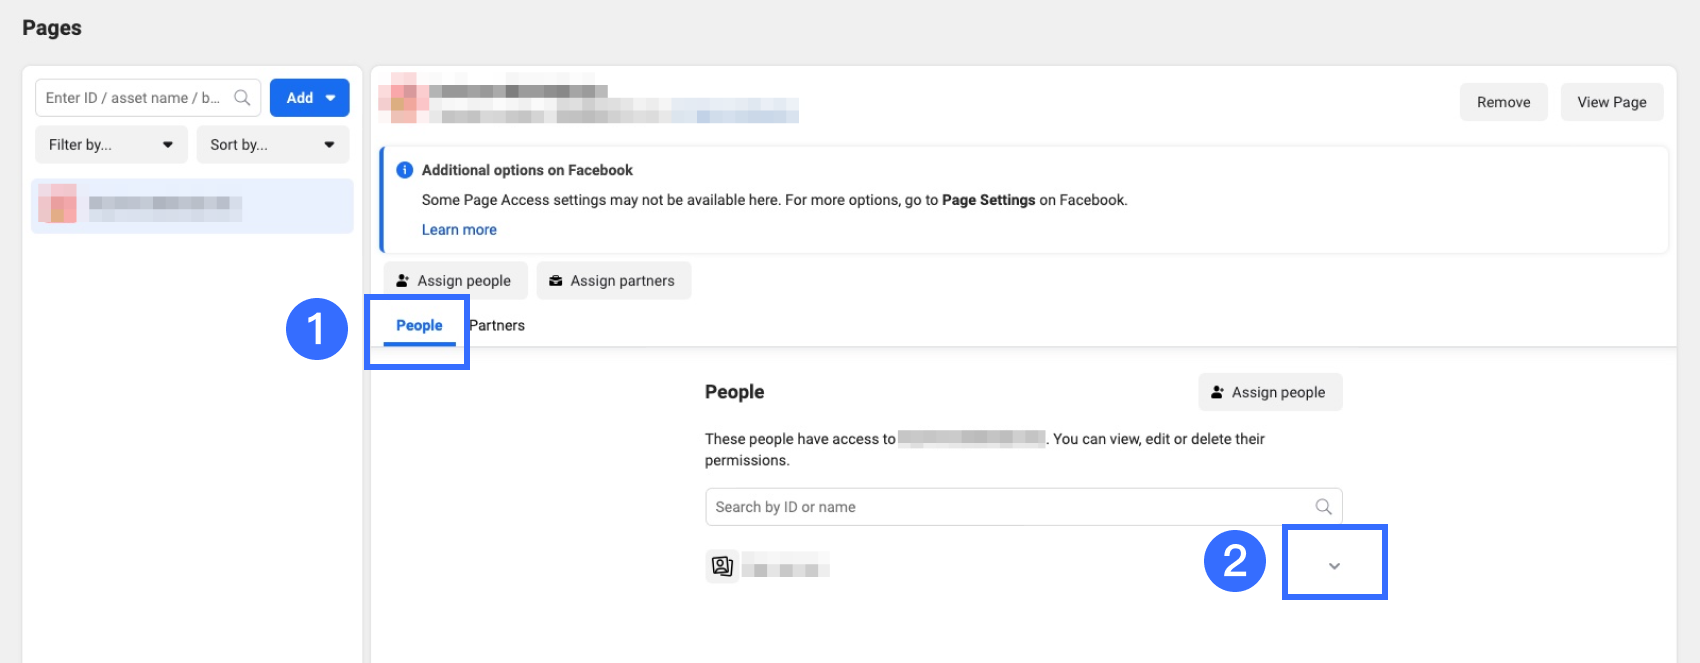Screen dimensions: 1700x663
Task: Click the page thumbnail in the left list
Action: pos(57,204)
